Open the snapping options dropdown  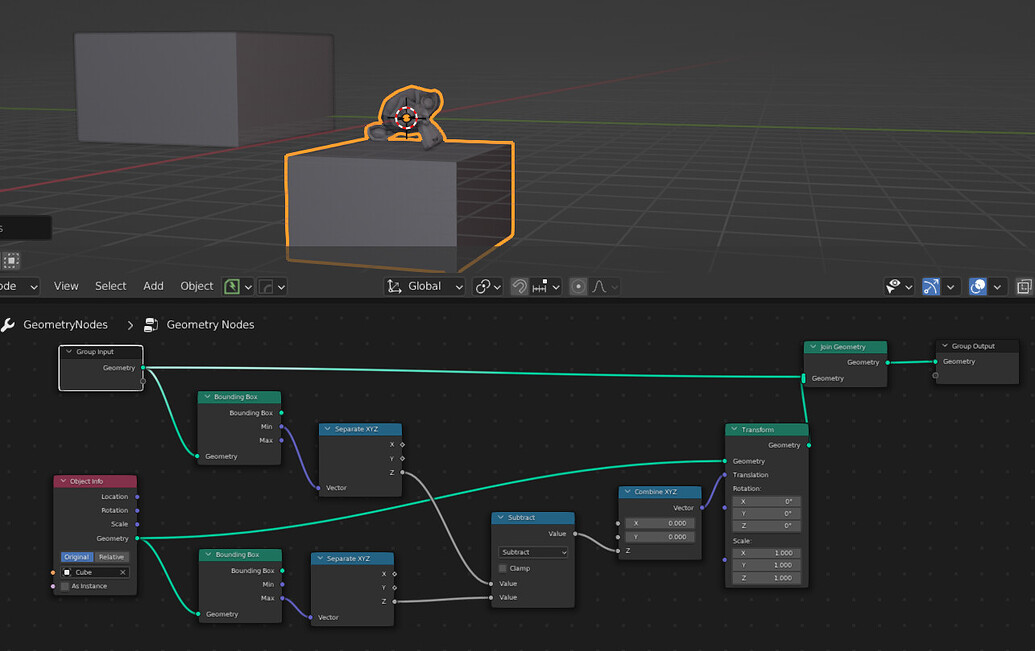tap(547, 287)
